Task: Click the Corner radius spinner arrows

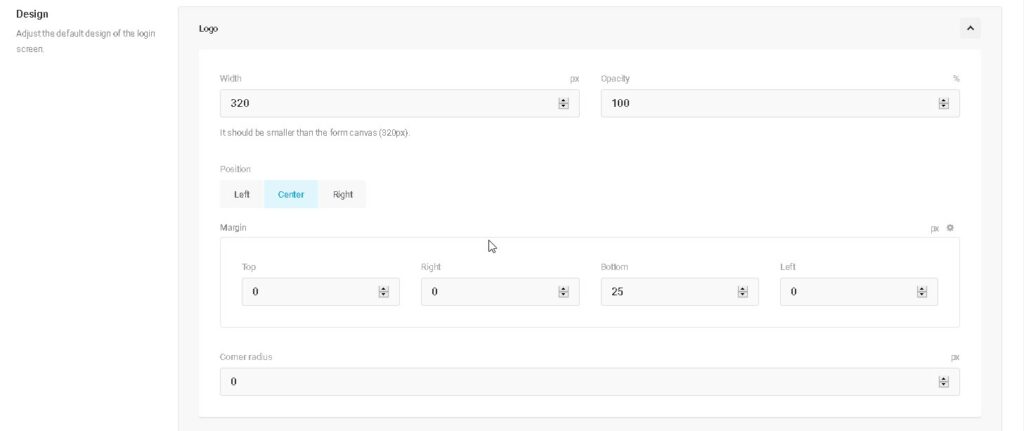Action: pos(943,382)
